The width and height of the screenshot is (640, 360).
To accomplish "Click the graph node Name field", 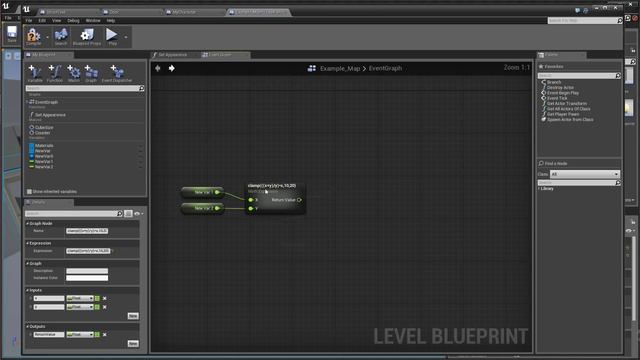I will [x=87, y=231].
